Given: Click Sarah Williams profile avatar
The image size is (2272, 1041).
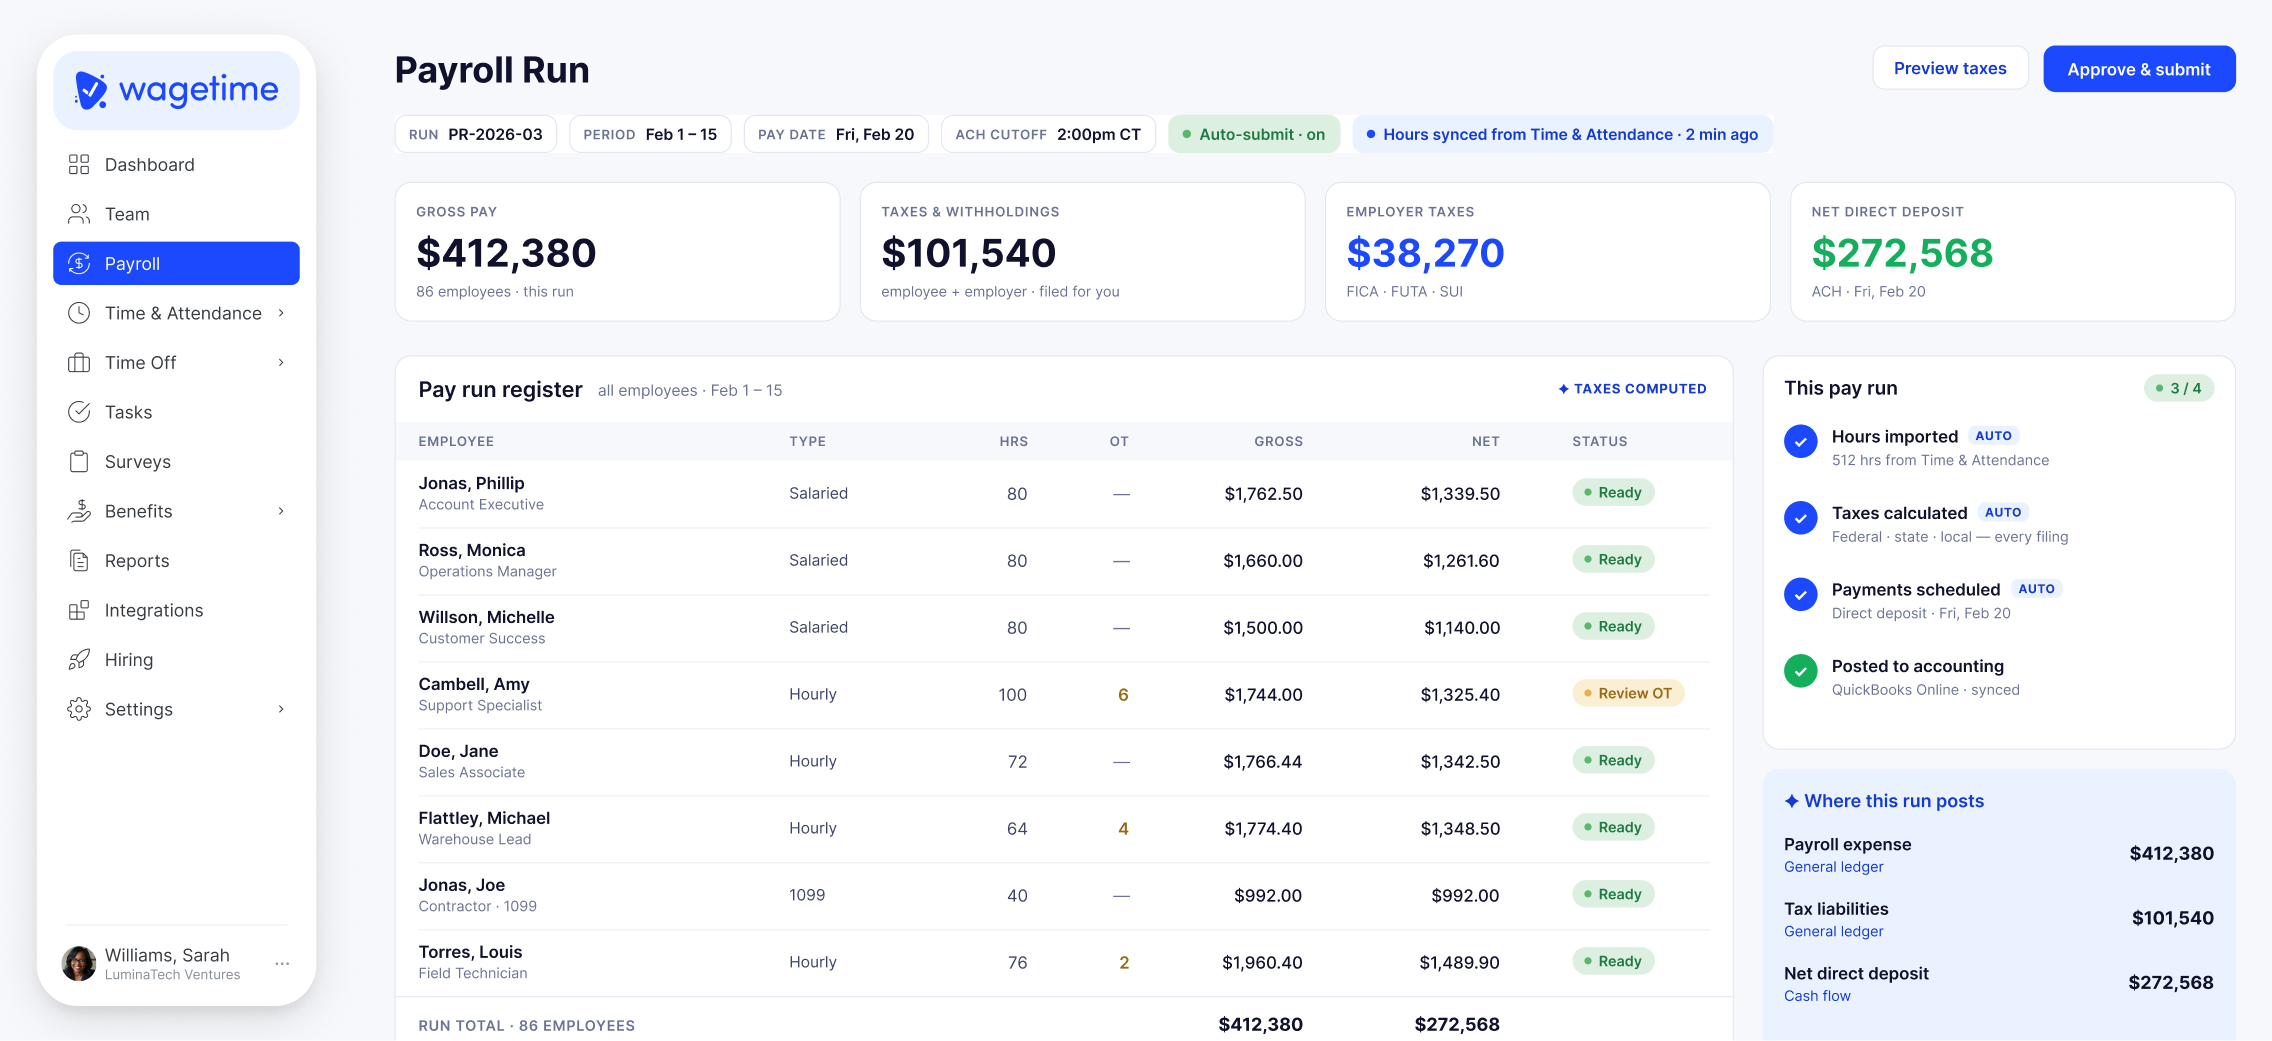Looking at the screenshot, I should [79, 964].
